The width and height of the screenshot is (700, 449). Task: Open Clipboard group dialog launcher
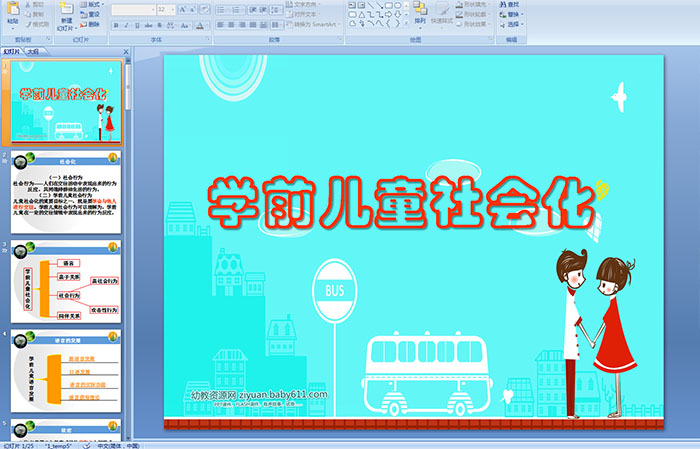tap(49, 40)
